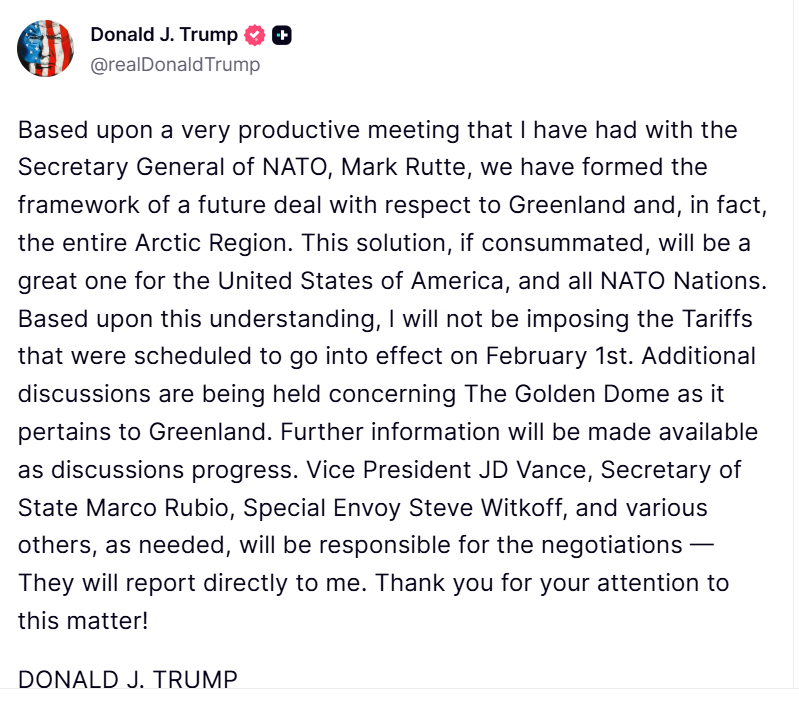Click the sentence They will report directly
Viewport: 799px width, 704px height.
click(x=144, y=582)
